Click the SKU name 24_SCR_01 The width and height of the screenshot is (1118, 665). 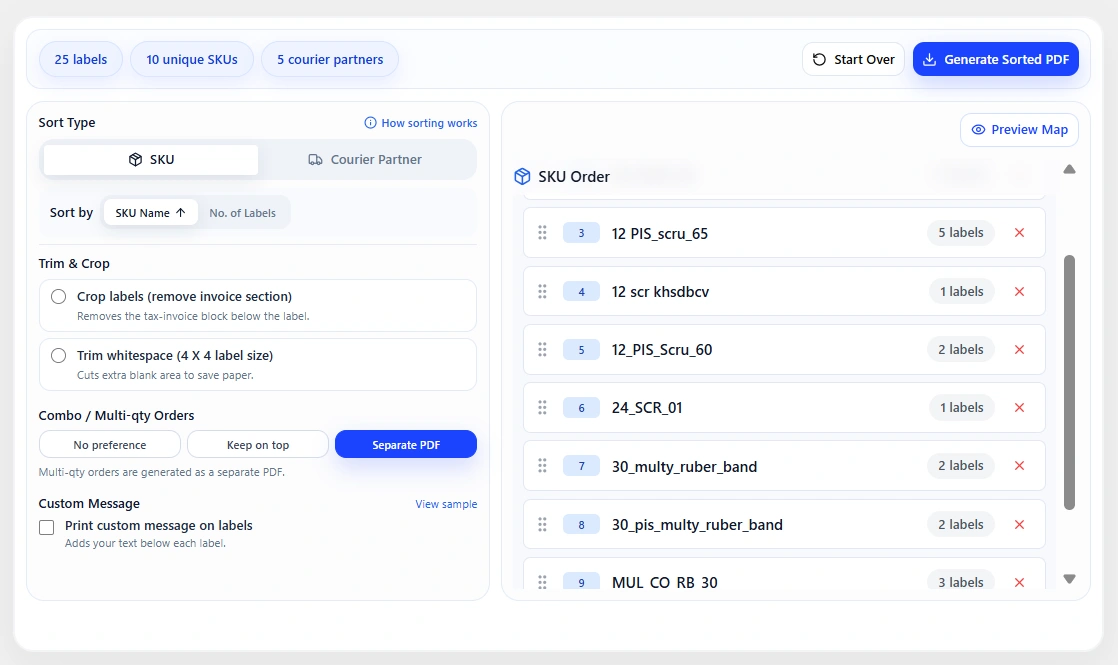point(647,408)
